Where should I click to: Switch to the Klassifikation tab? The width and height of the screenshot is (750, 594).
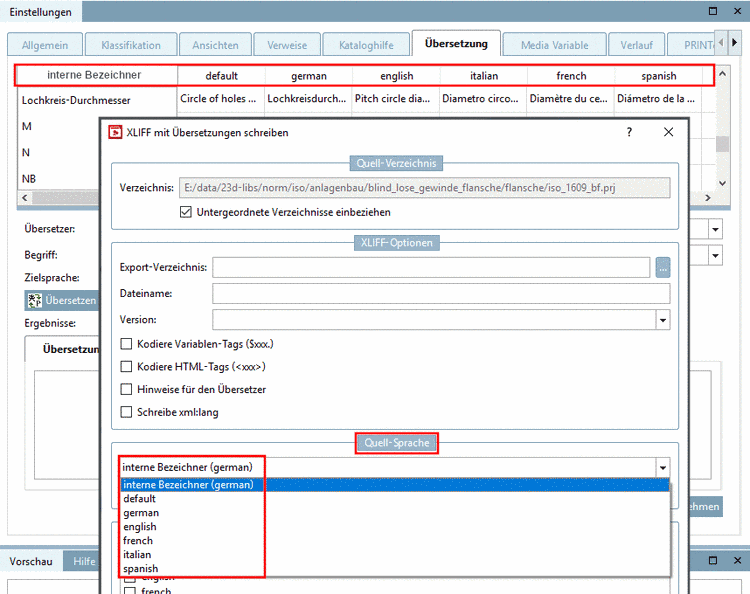pyautogui.click(x=131, y=45)
